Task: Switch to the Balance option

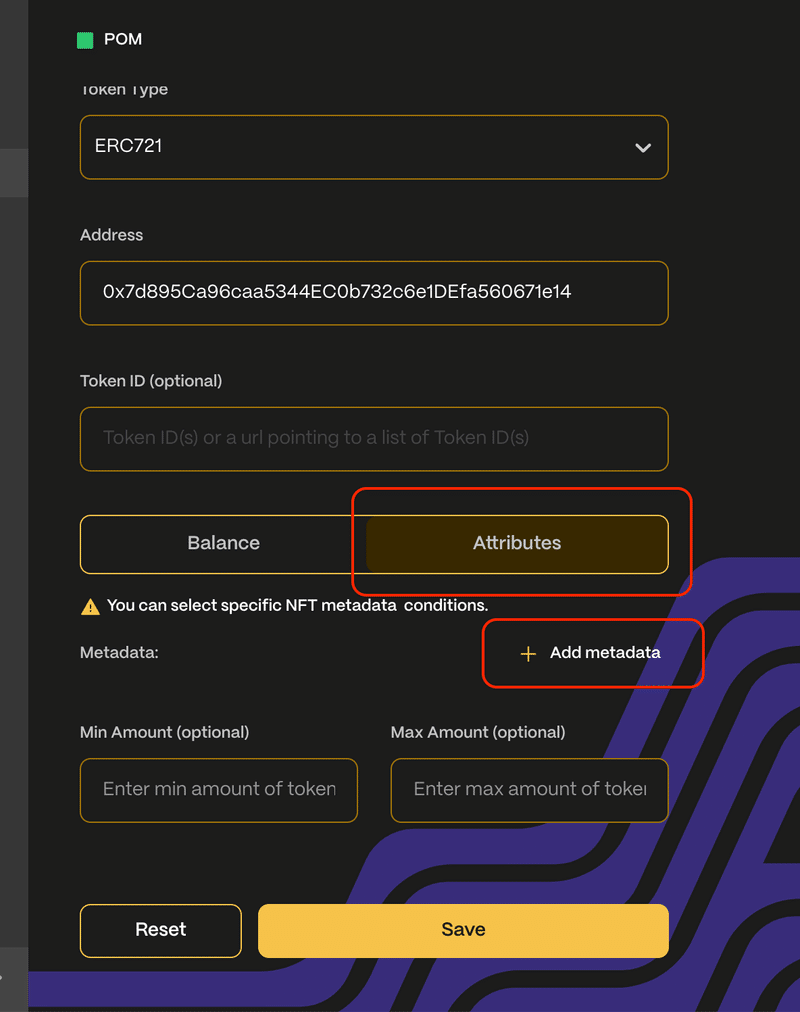Action: pyautogui.click(x=224, y=544)
